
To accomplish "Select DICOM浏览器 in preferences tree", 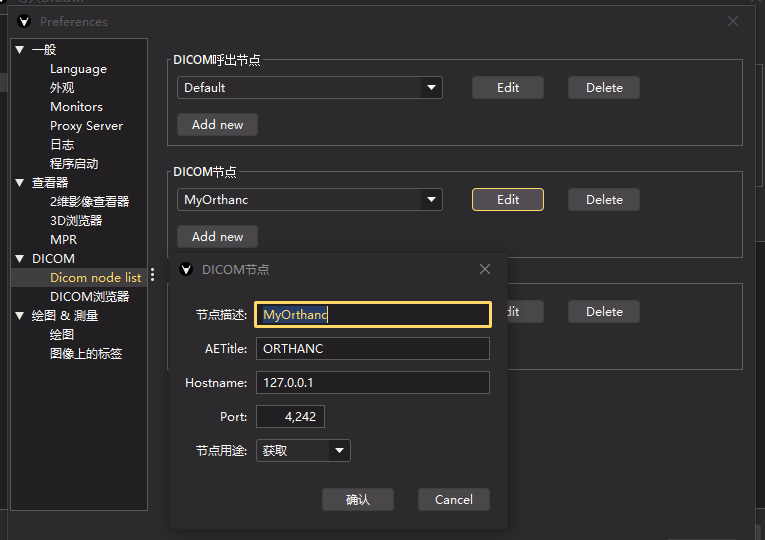I will [x=90, y=297].
